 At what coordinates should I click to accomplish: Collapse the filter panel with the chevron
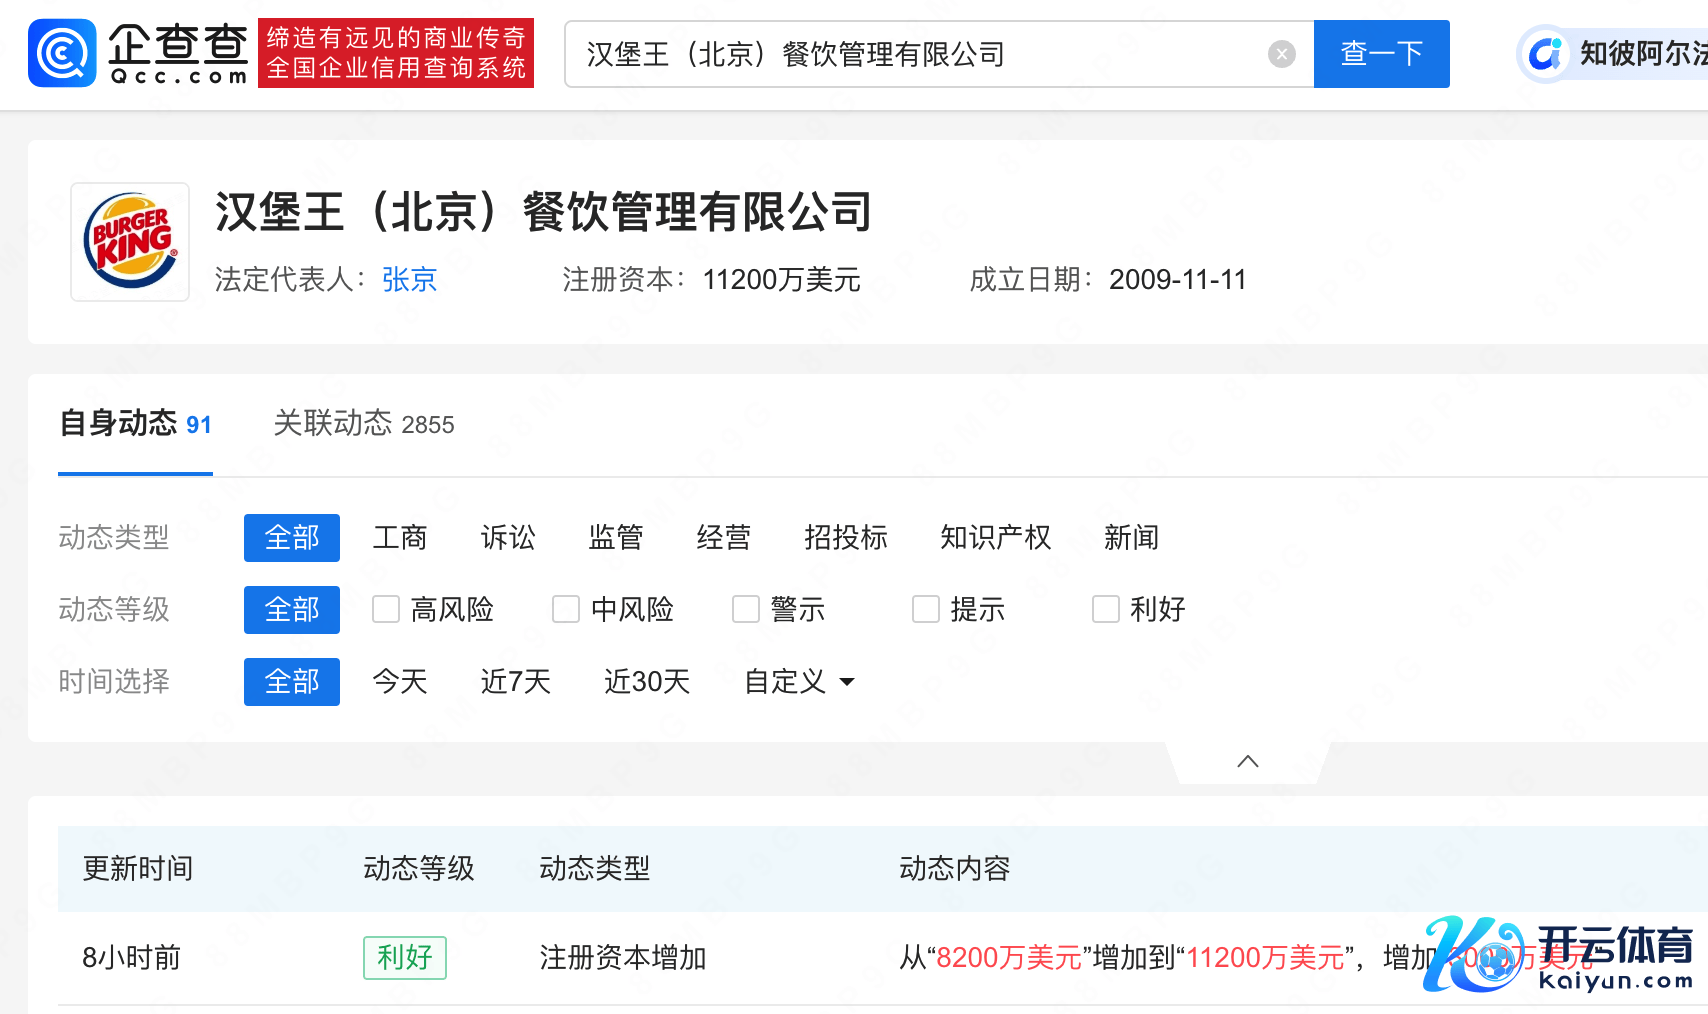coord(1247,762)
